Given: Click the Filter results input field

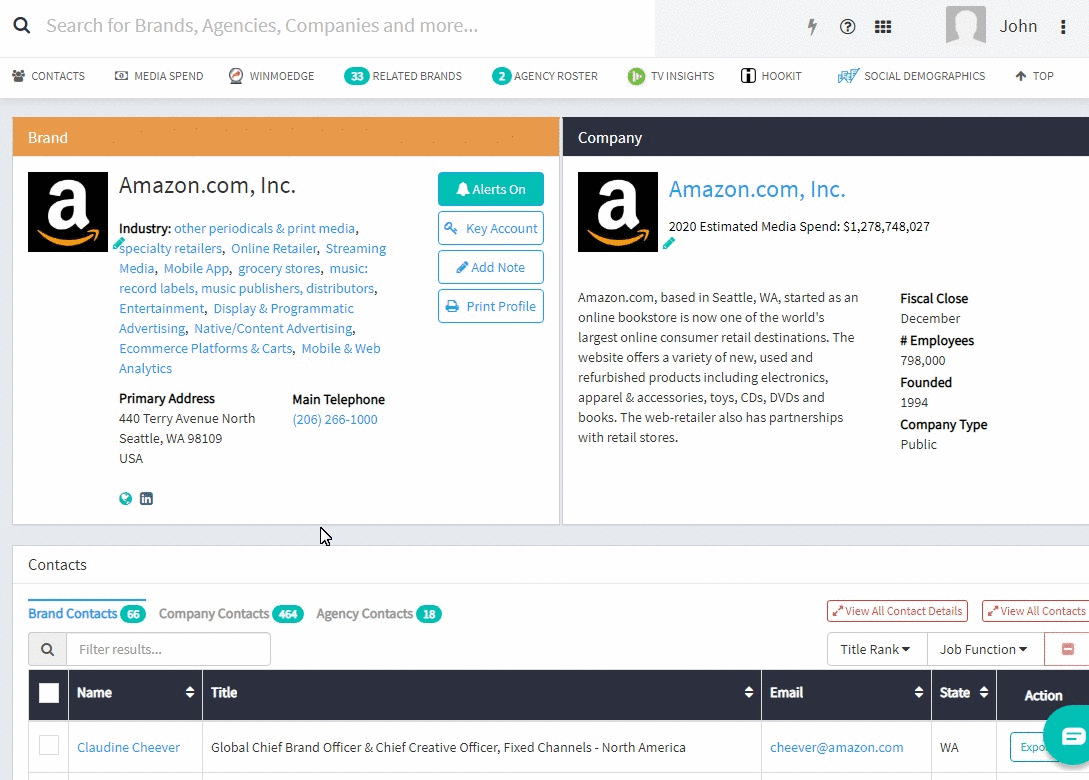Looking at the screenshot, I should point(168,649).
